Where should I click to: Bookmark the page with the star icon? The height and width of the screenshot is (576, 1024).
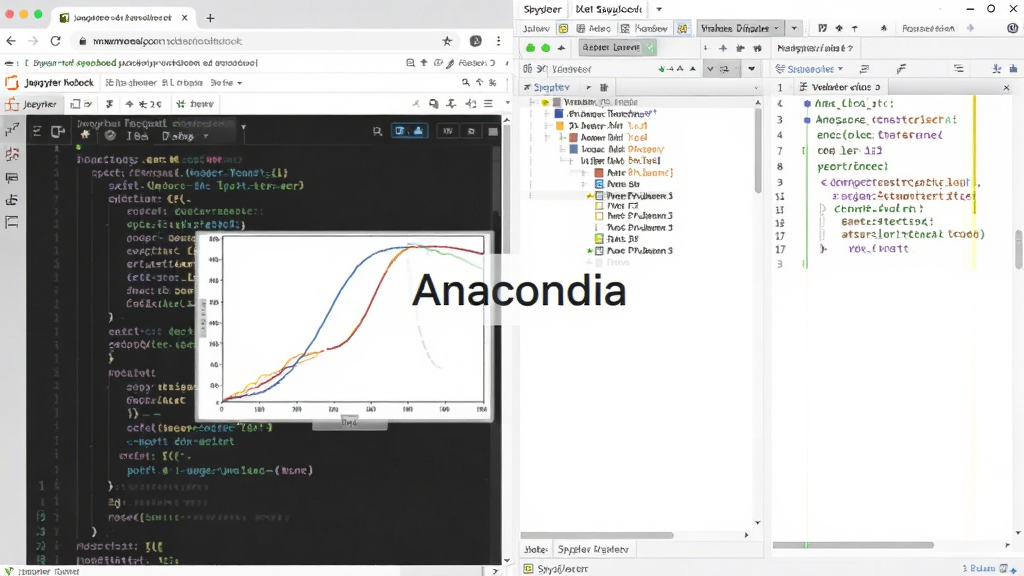click(x=447, y=41)
